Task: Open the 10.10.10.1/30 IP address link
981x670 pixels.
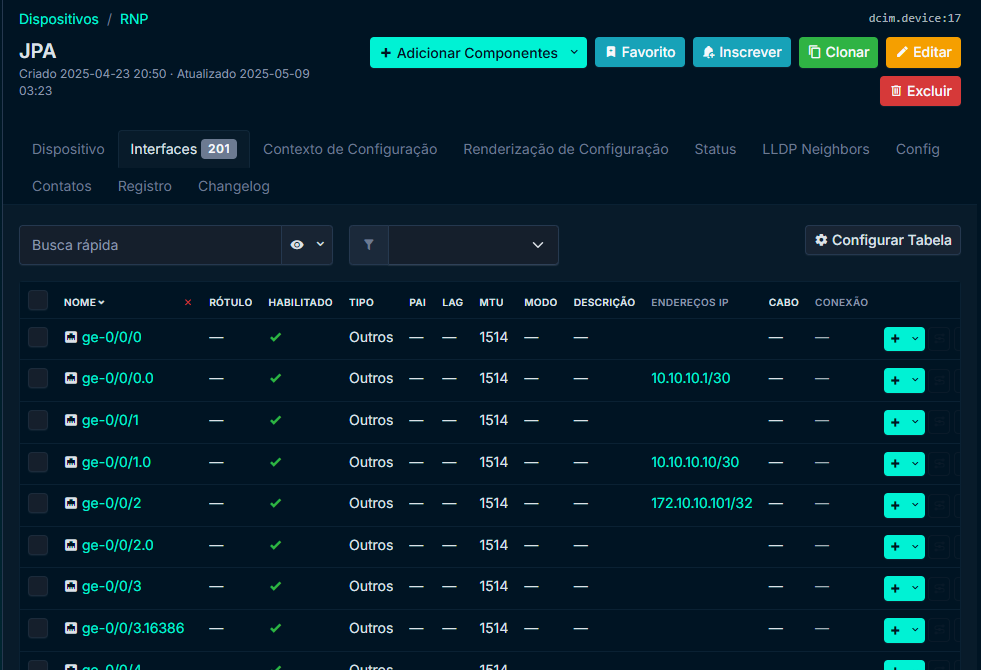Action: click(690, 379)
